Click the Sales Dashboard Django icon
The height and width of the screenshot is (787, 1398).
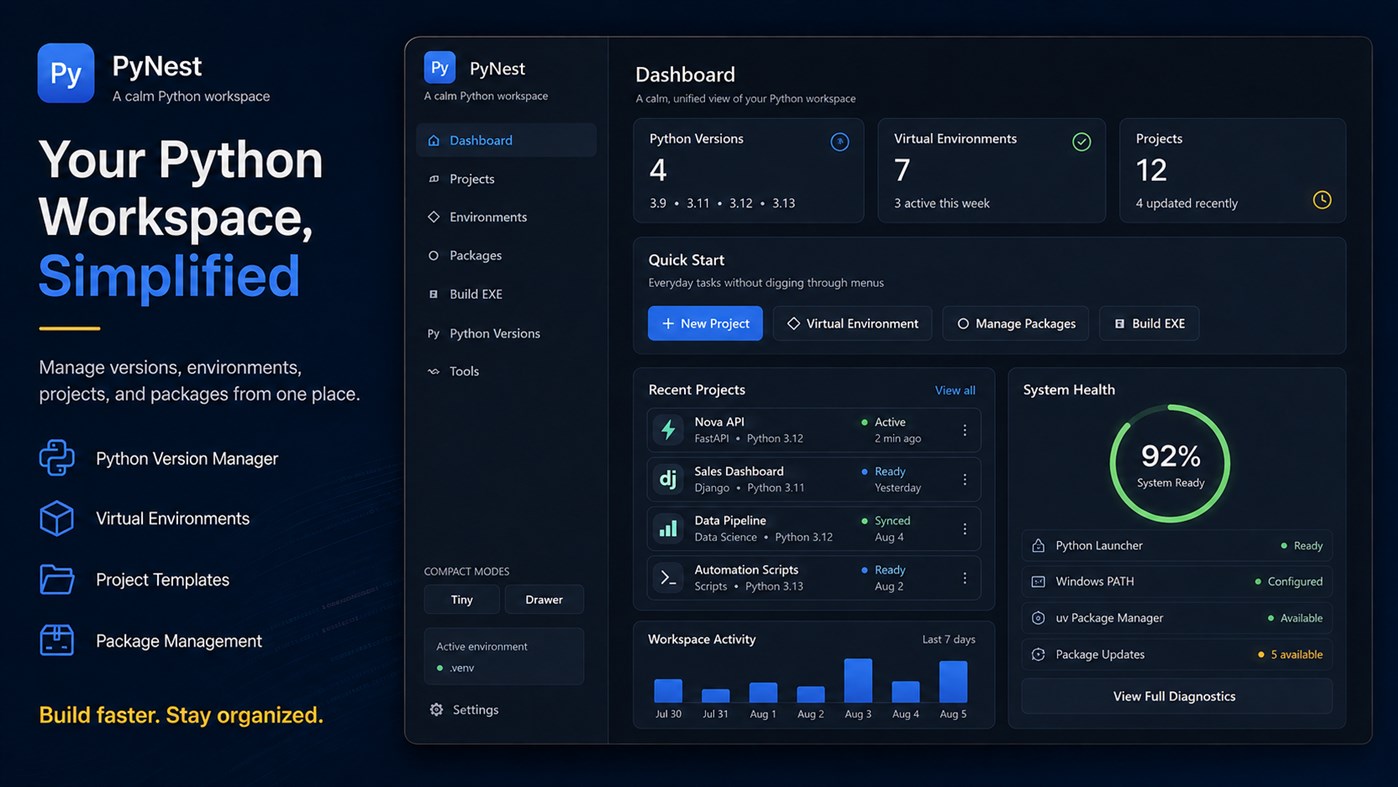pyautogui.click(x=668, y=479)
